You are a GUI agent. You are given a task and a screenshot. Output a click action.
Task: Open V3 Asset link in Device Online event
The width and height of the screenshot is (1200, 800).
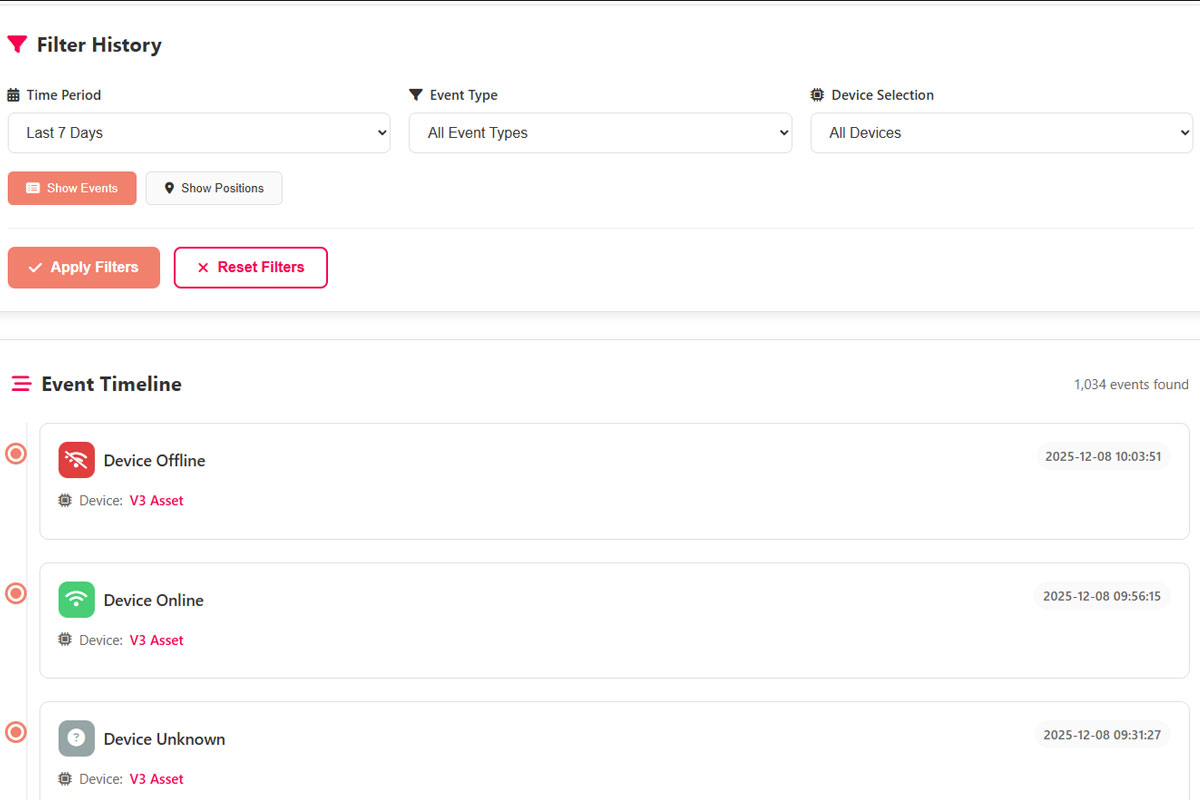point(156,640)
